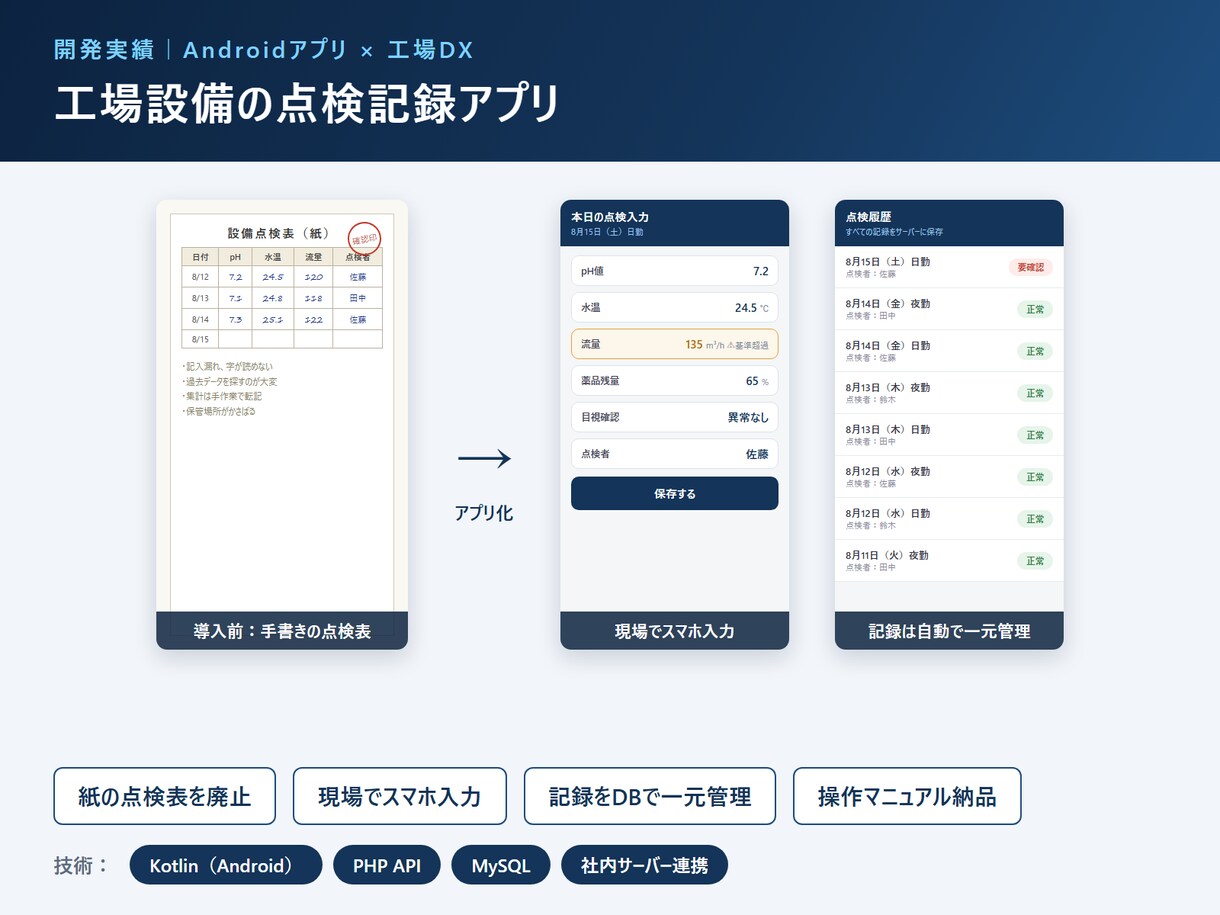Click the 記録は自動で一元管理 caption
This screenshot has height=915, width=1220.
[x=949, y=631]
